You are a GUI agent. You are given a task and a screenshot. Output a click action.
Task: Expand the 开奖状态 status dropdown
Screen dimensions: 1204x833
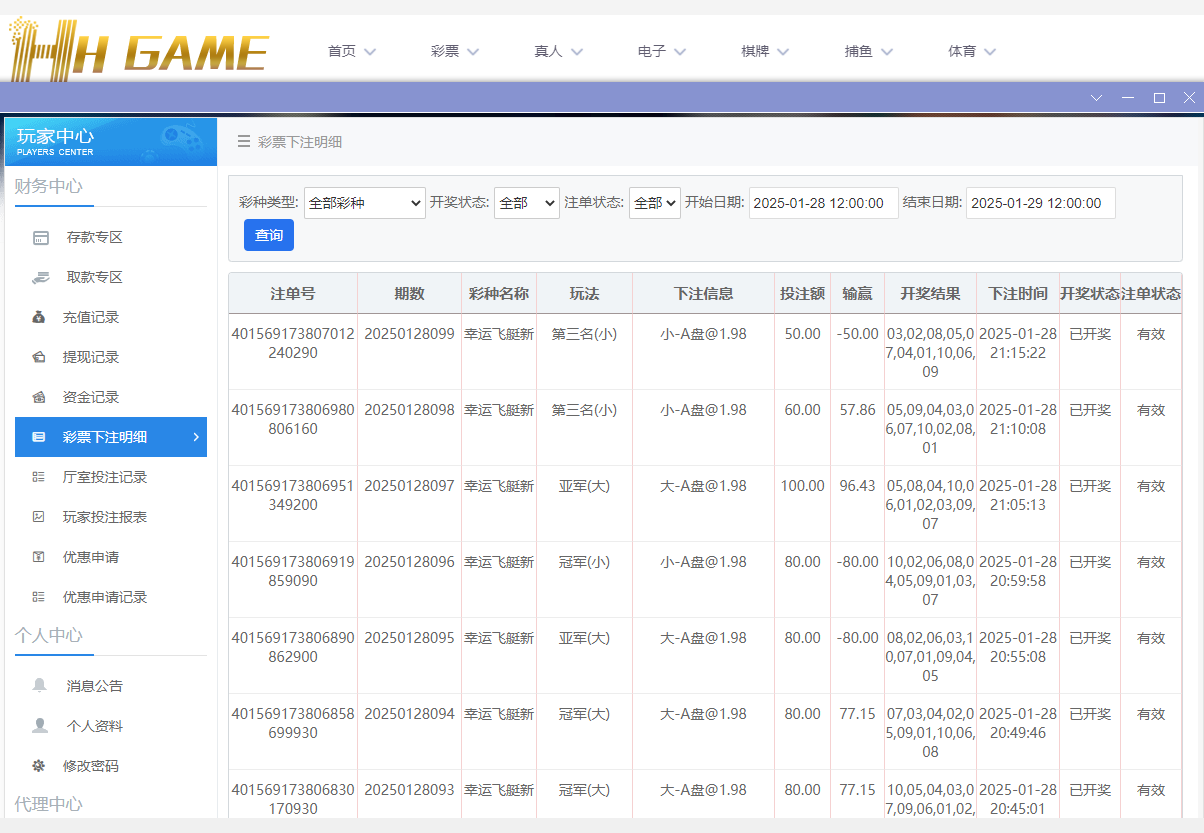[527, 202]
